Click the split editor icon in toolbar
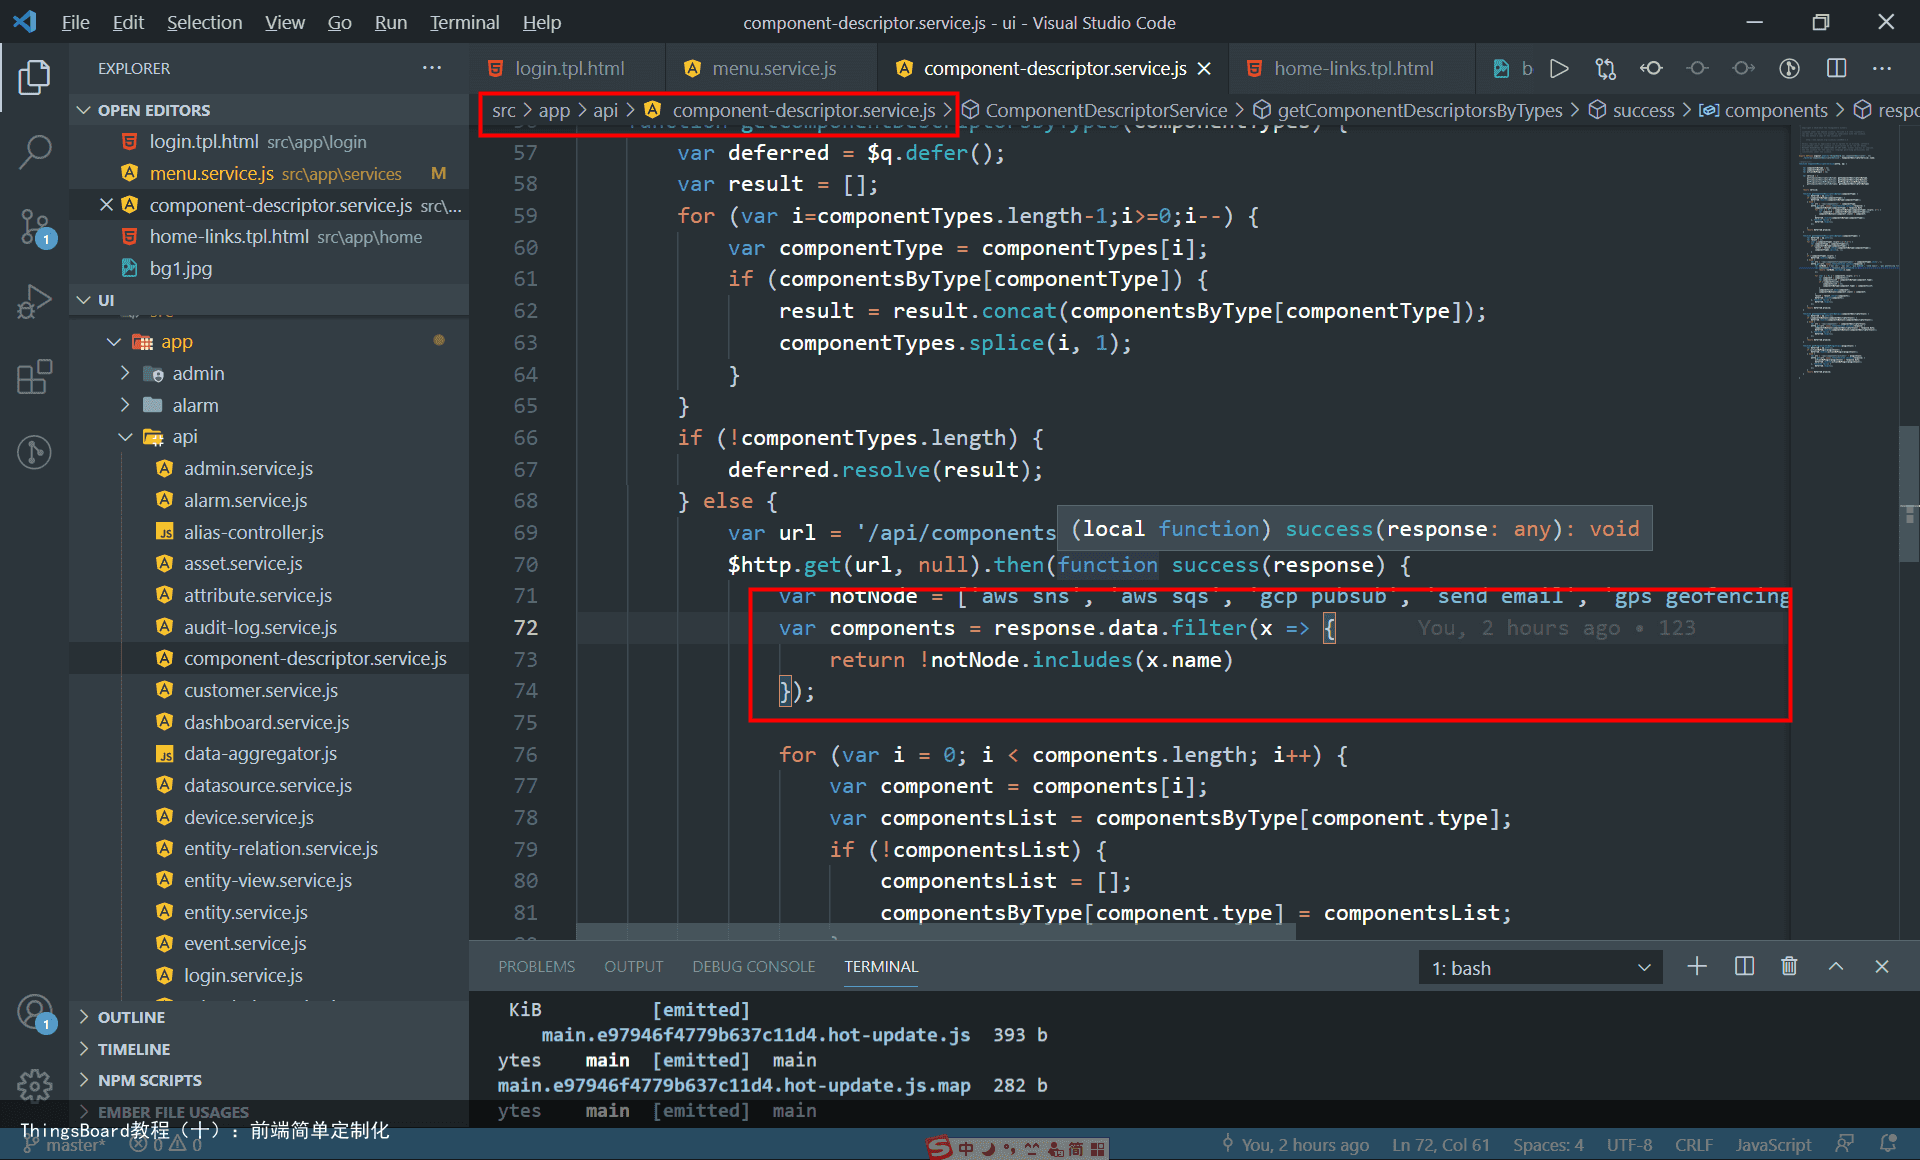Screen dimensions: 1920x1160 tap(1839, 67)
